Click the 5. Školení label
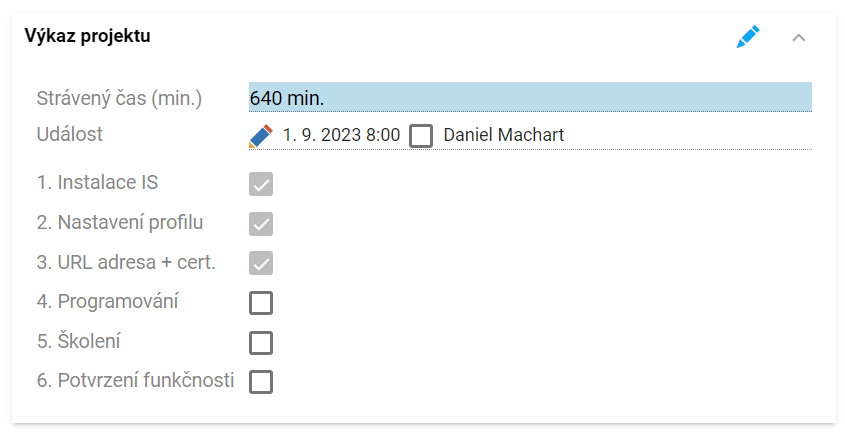This screenshot has height=432, width=845. pyautogui.click(x=79, y=341)
